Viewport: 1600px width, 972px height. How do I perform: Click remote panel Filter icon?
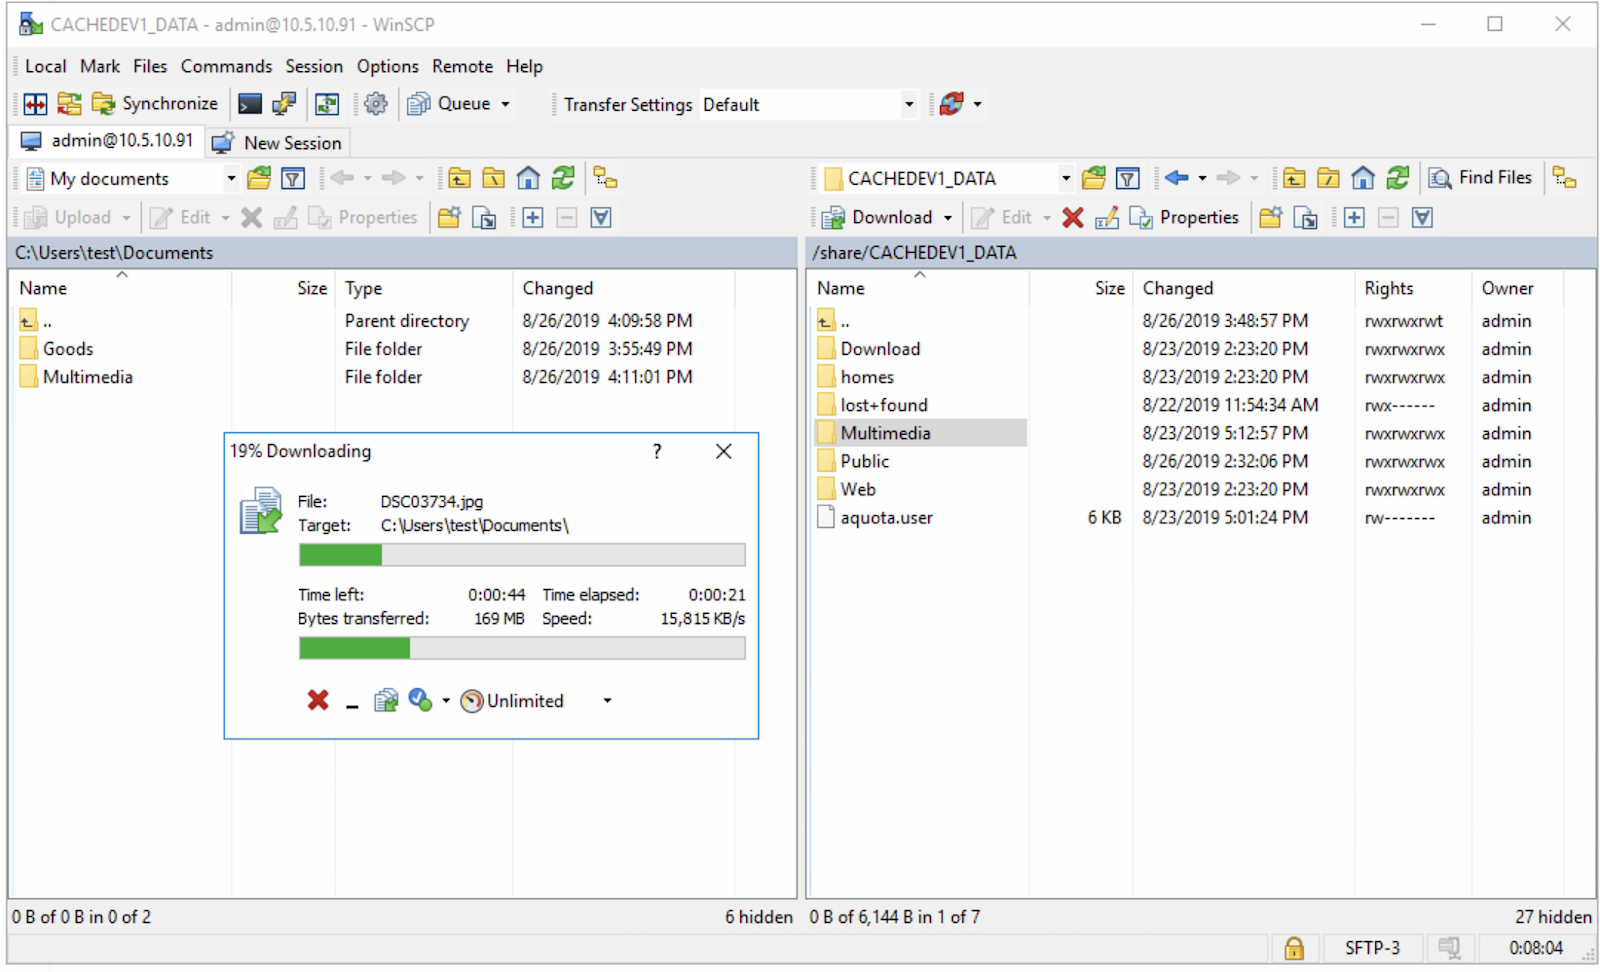tap(1128, 179)
